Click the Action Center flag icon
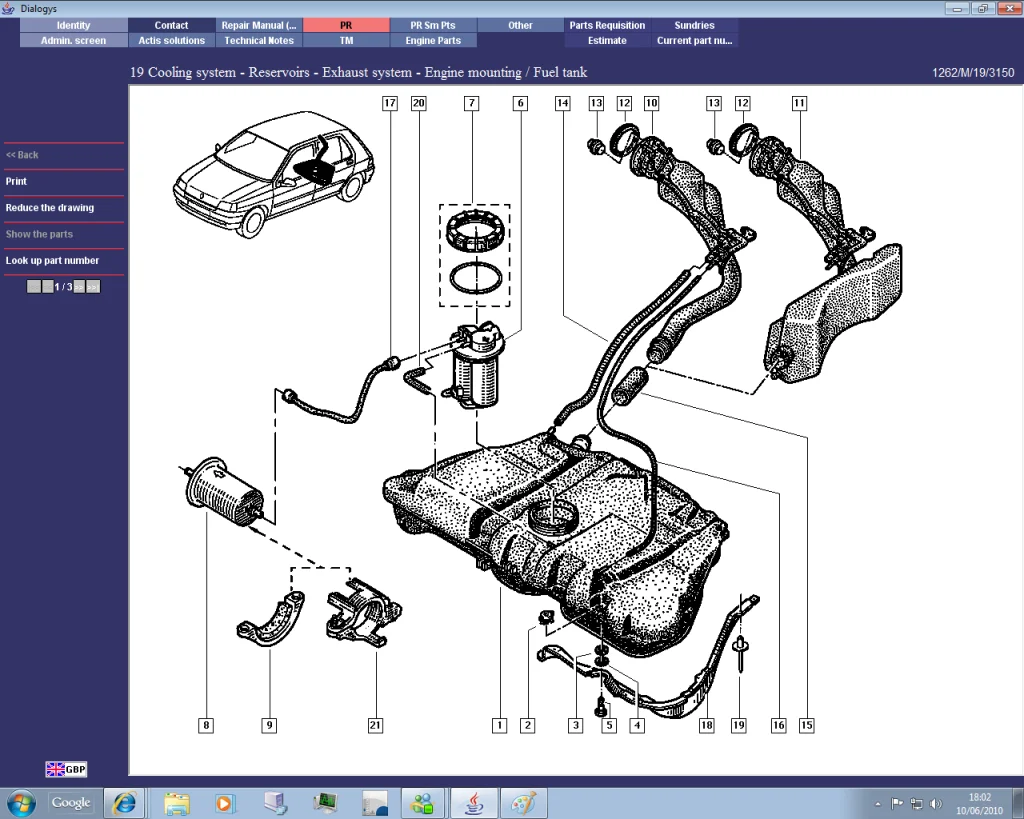Screen dimensions: 1024x819 897,803
